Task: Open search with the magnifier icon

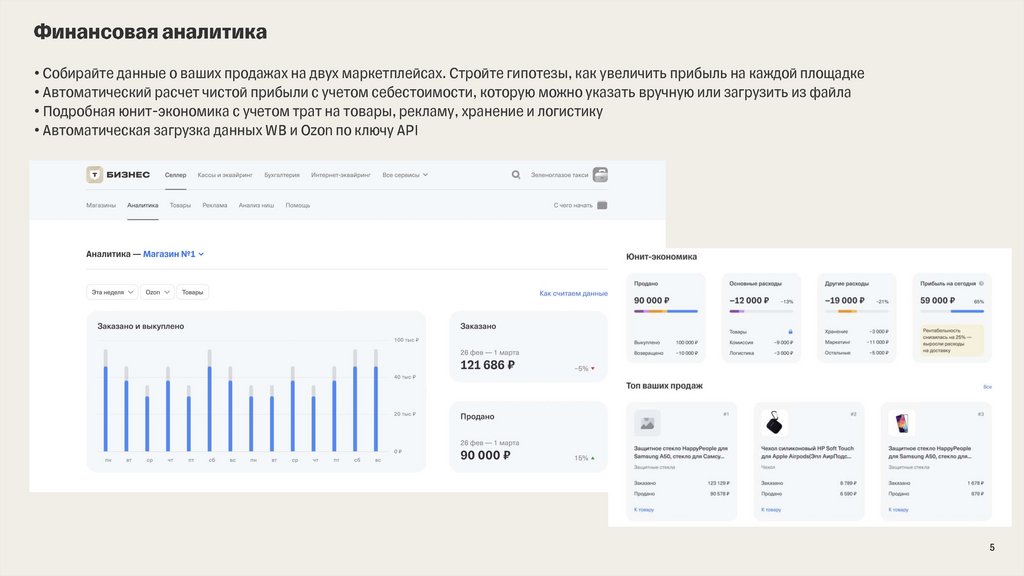Action: pyautogui.click(x=516, y=174)
